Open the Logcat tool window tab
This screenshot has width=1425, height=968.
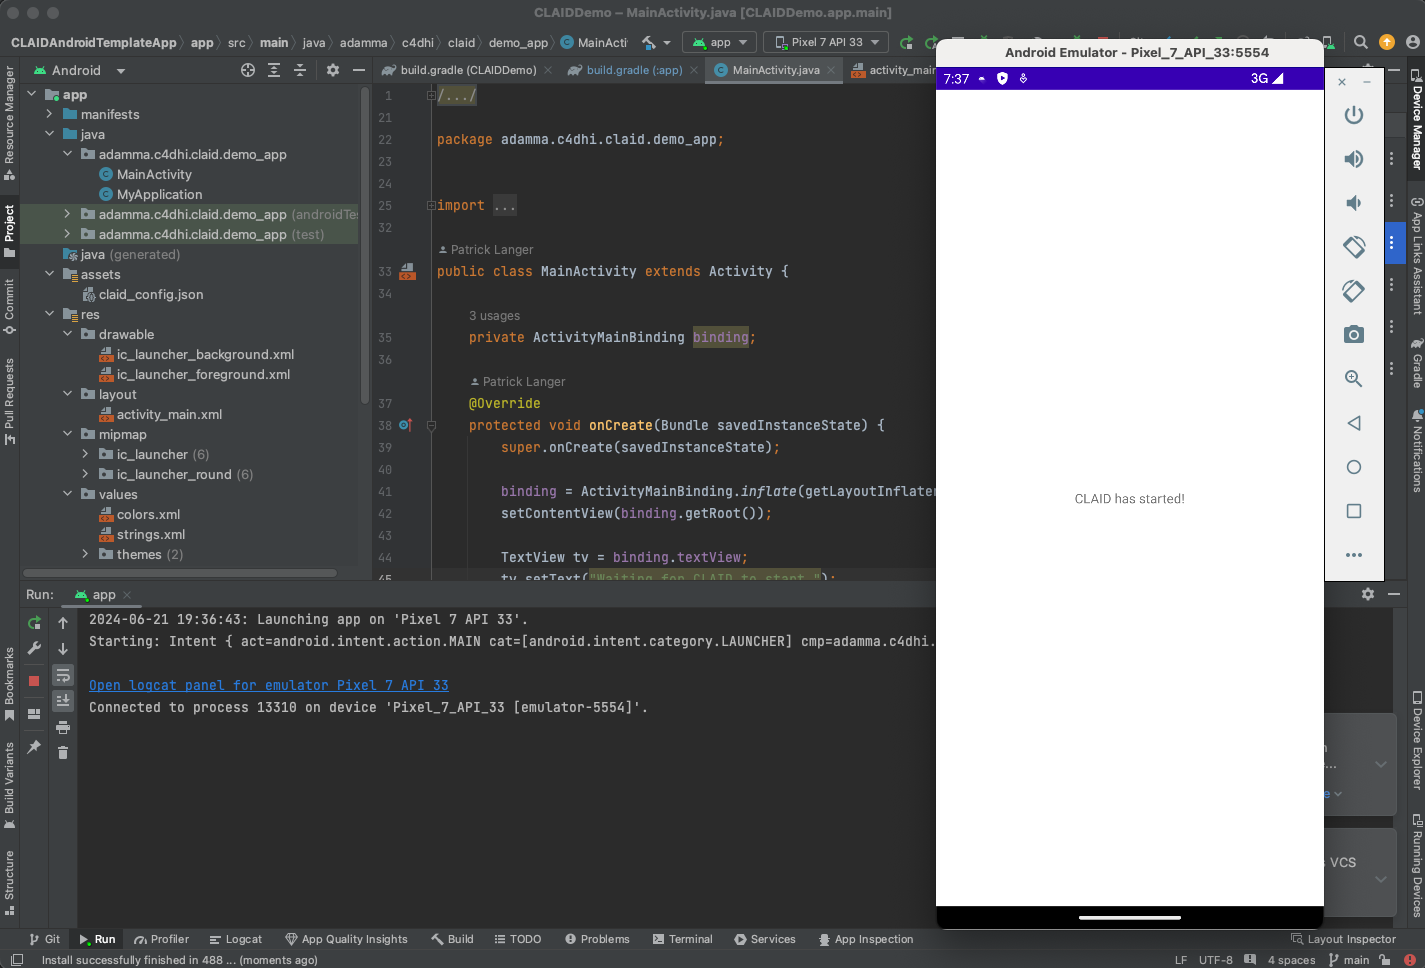pyautogui.click(x=236, y=939)
